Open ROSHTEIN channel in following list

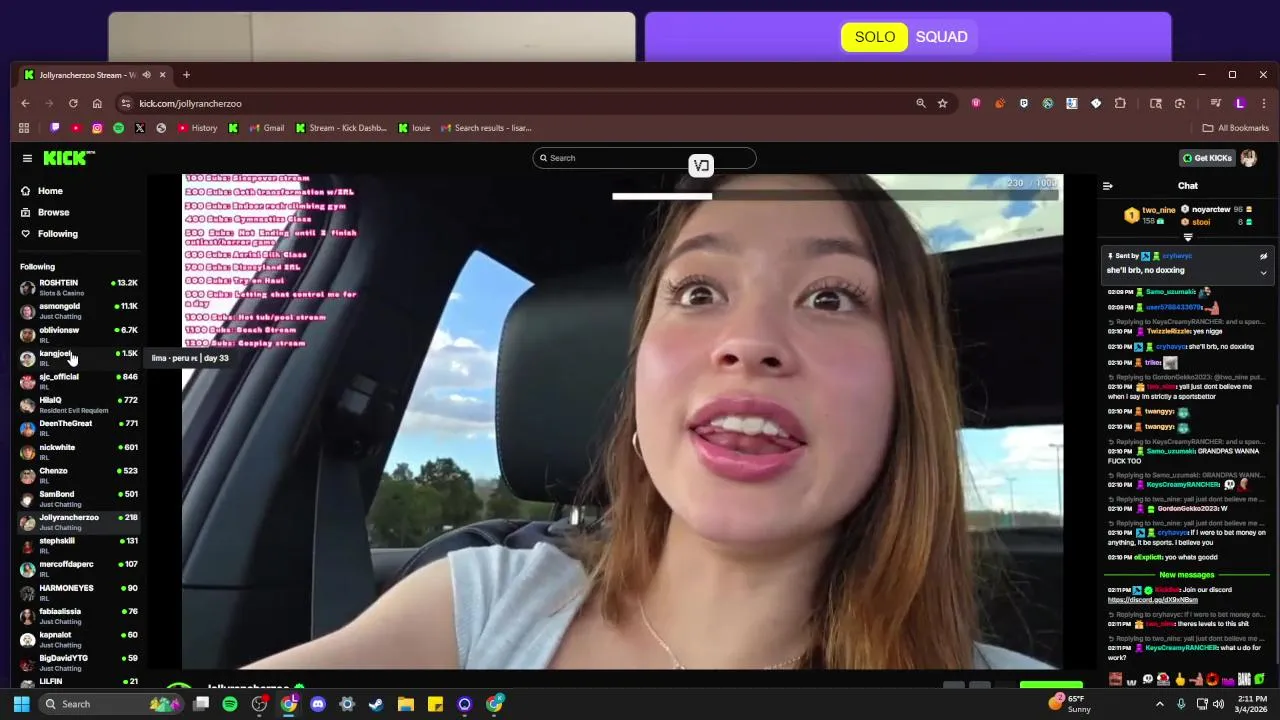click(x=79, y=287)
